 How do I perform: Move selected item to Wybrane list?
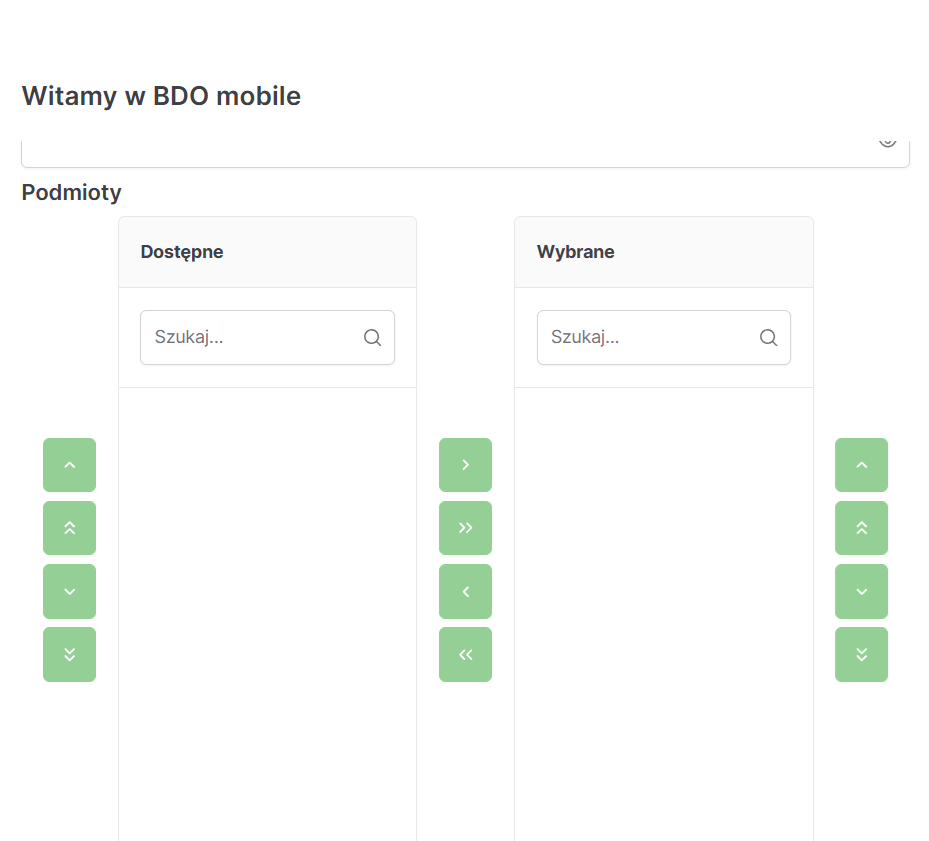[x=465, y=465]
